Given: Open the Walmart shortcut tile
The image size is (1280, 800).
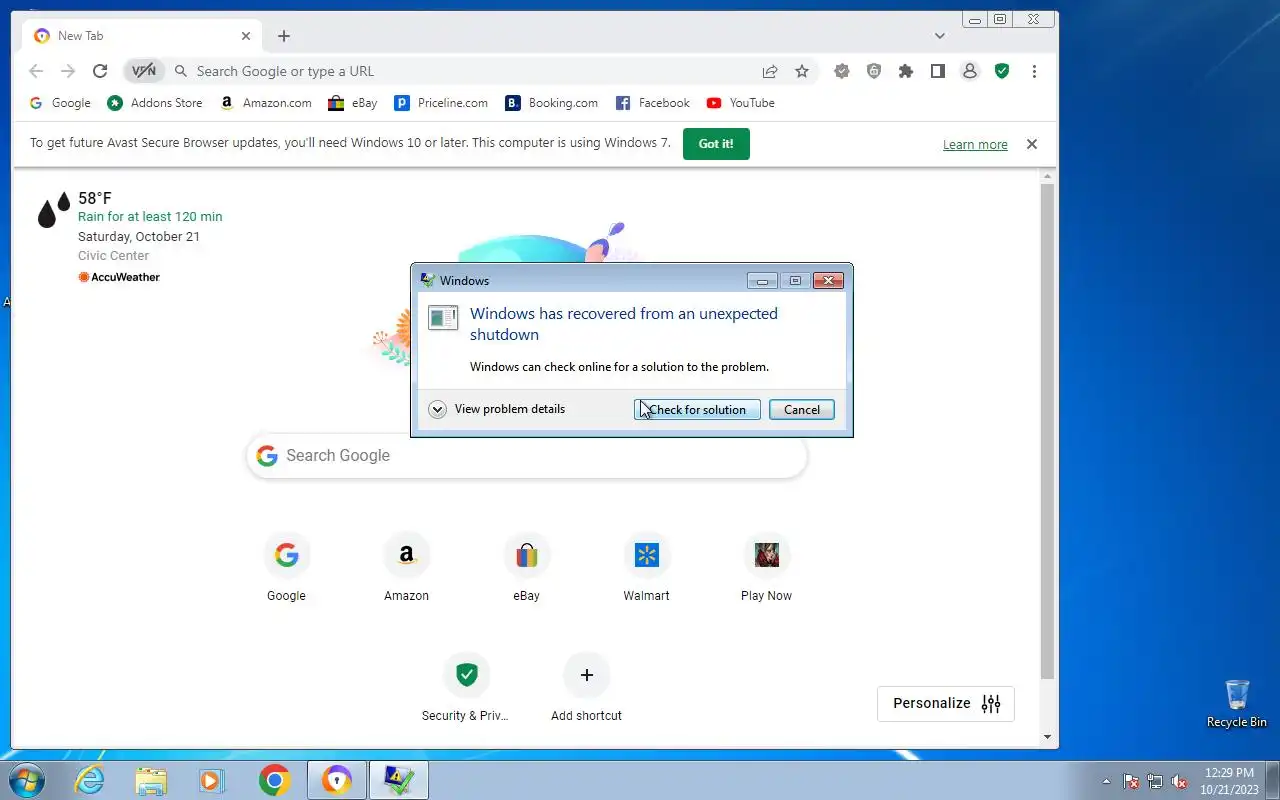Looking at the screenshot, I should pos(647,568).
